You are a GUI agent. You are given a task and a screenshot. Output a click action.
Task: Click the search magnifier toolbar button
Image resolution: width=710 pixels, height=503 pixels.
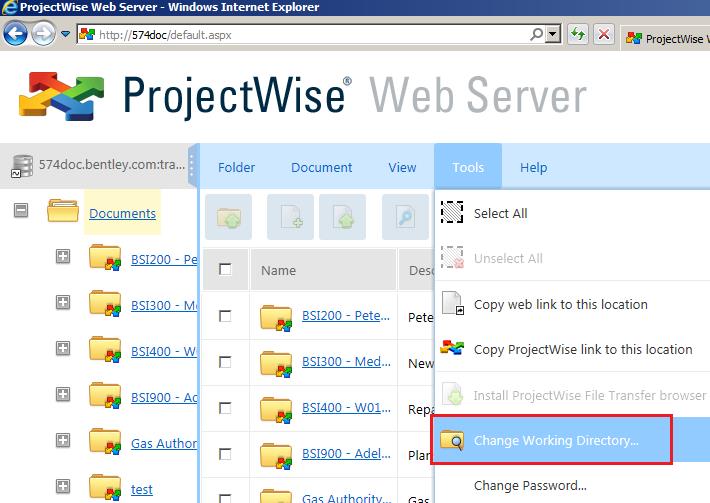pyautogui.click(x=405, y=217)
